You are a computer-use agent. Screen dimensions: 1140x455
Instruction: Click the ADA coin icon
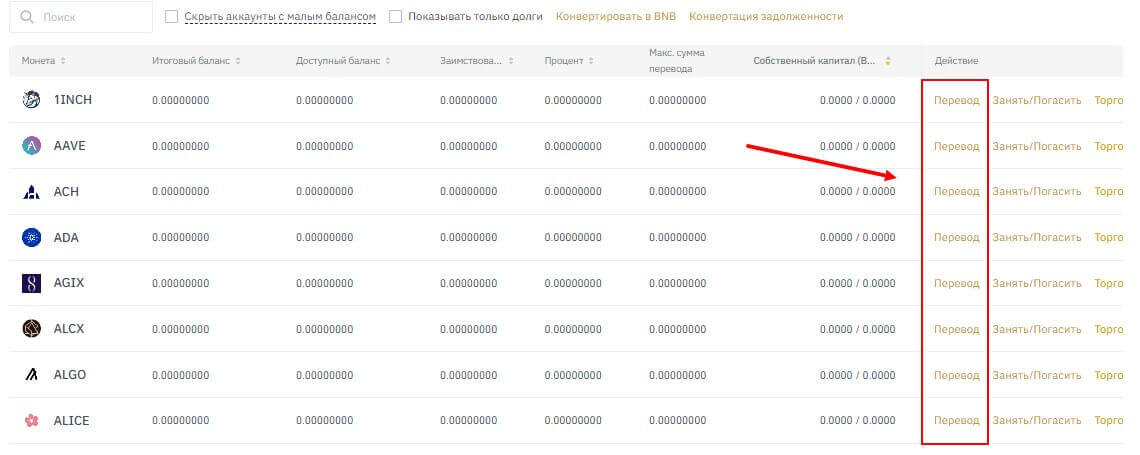click(x=31, y=238)
